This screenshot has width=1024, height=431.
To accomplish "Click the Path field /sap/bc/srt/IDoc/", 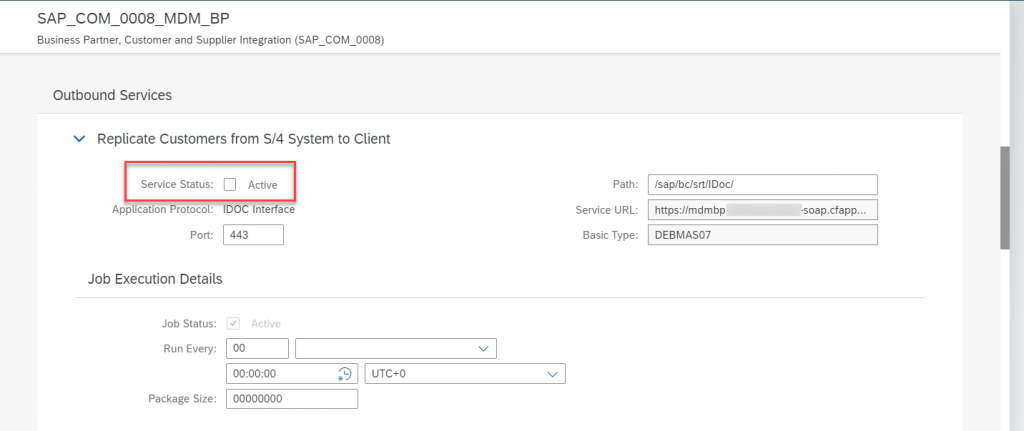I will (x=763, y=184).
